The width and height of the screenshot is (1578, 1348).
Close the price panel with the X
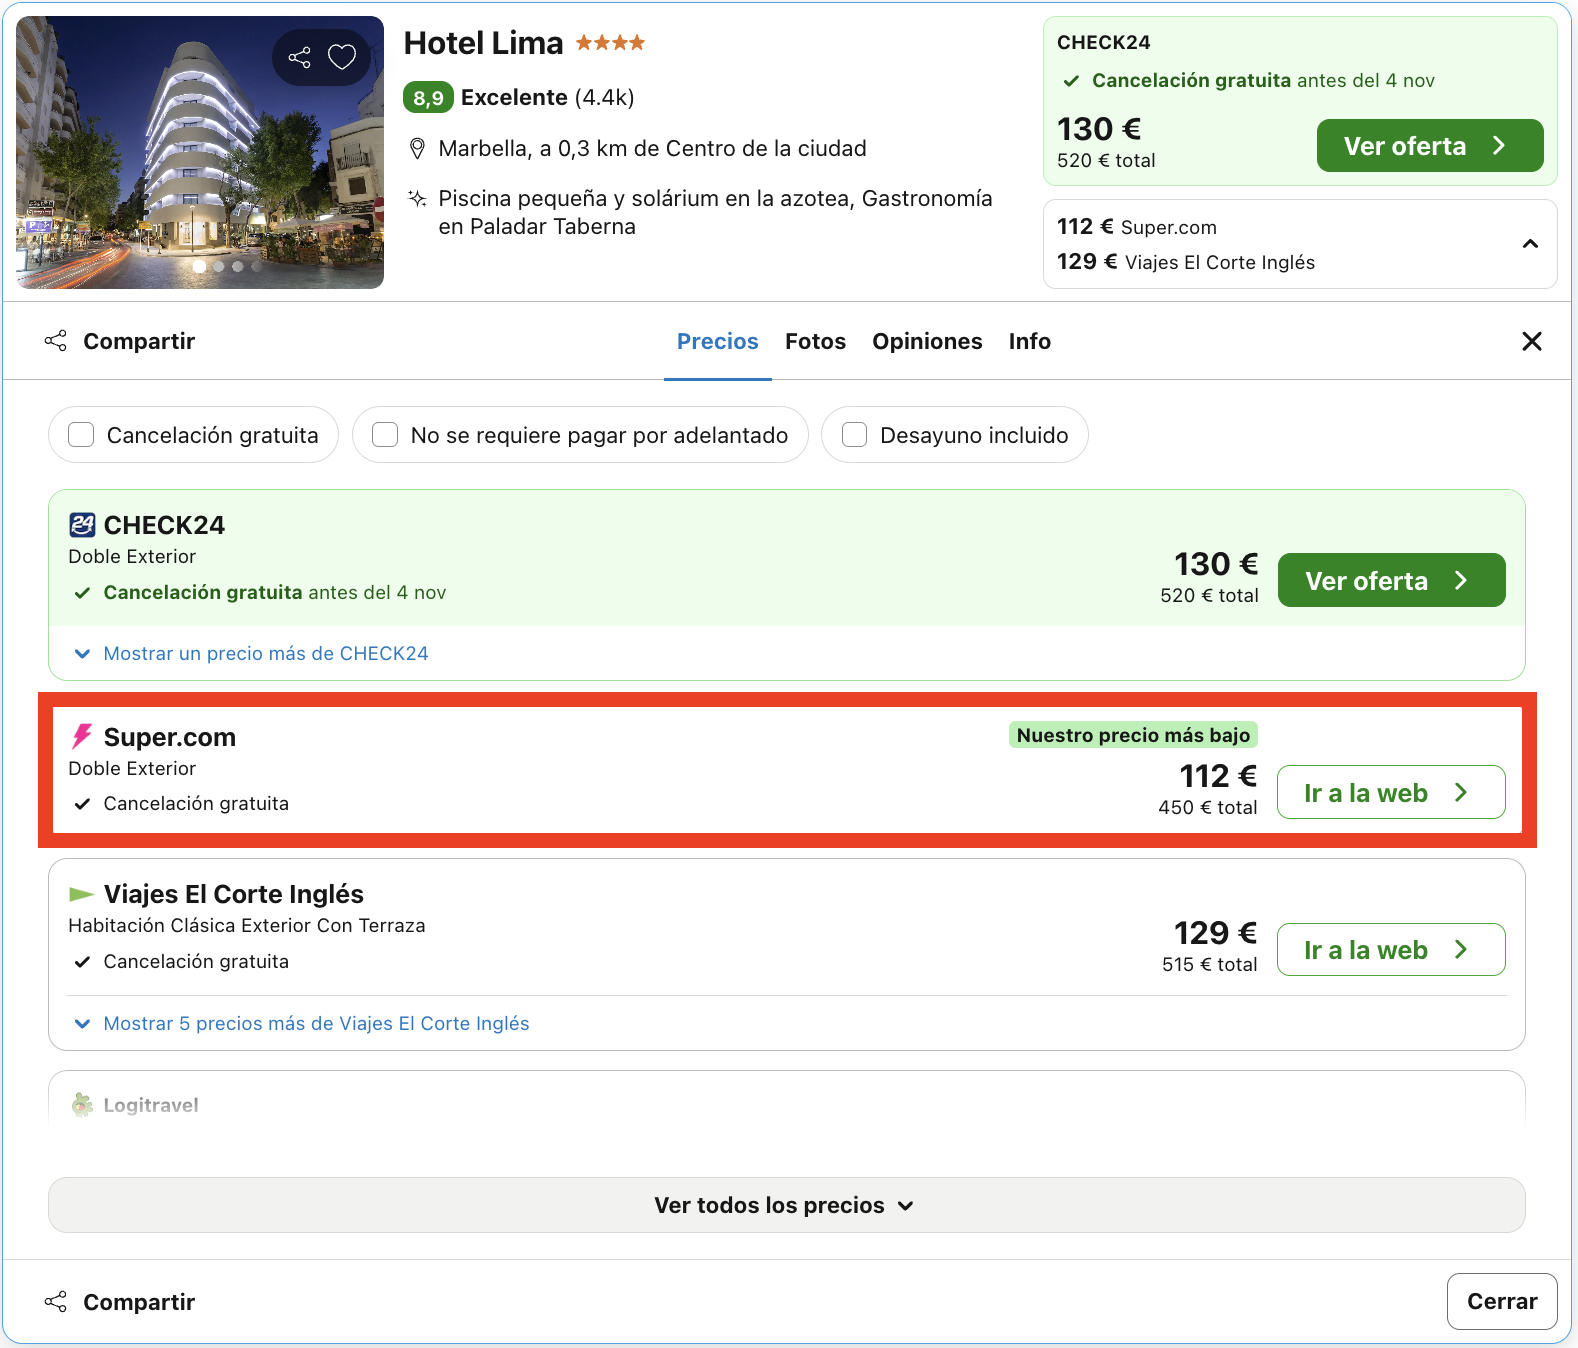tap(1531, 341)
